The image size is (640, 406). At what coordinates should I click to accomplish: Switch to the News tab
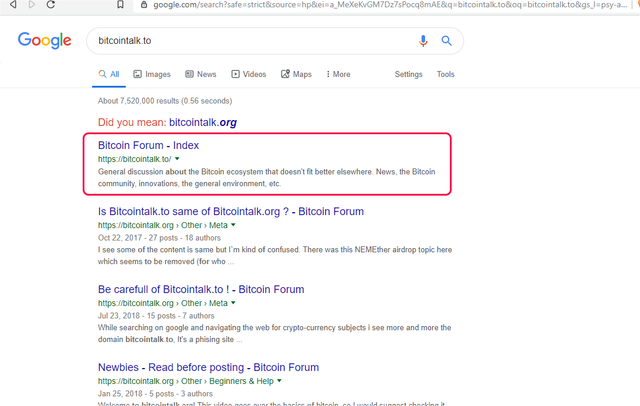201,74
